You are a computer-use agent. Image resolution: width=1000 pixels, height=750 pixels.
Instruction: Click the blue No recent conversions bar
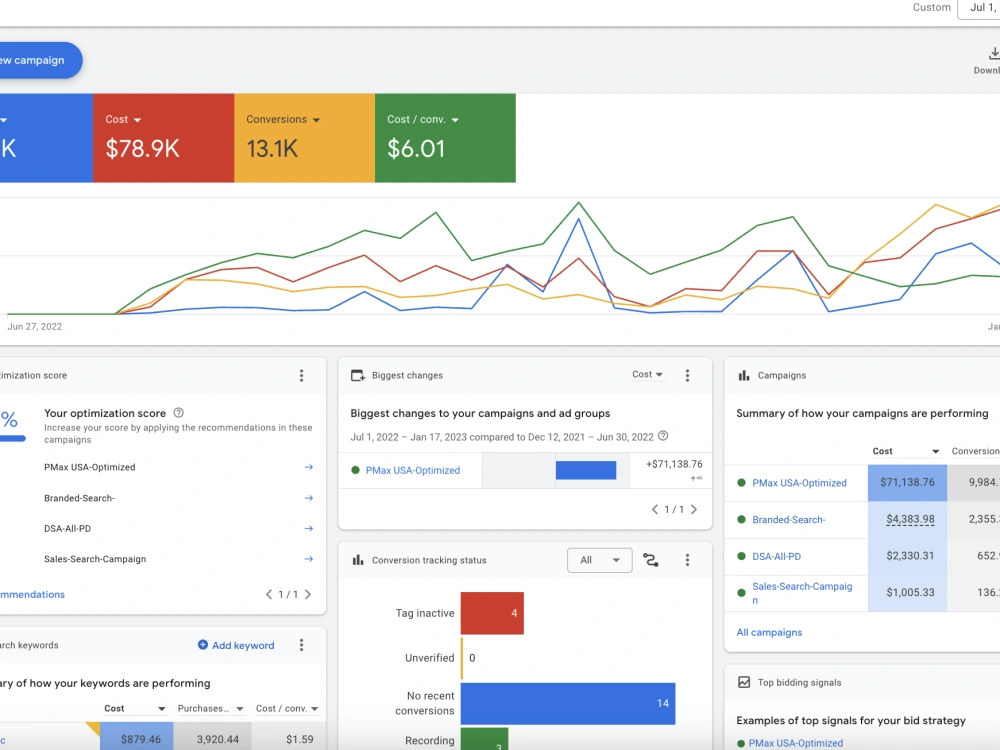(568, 703)
